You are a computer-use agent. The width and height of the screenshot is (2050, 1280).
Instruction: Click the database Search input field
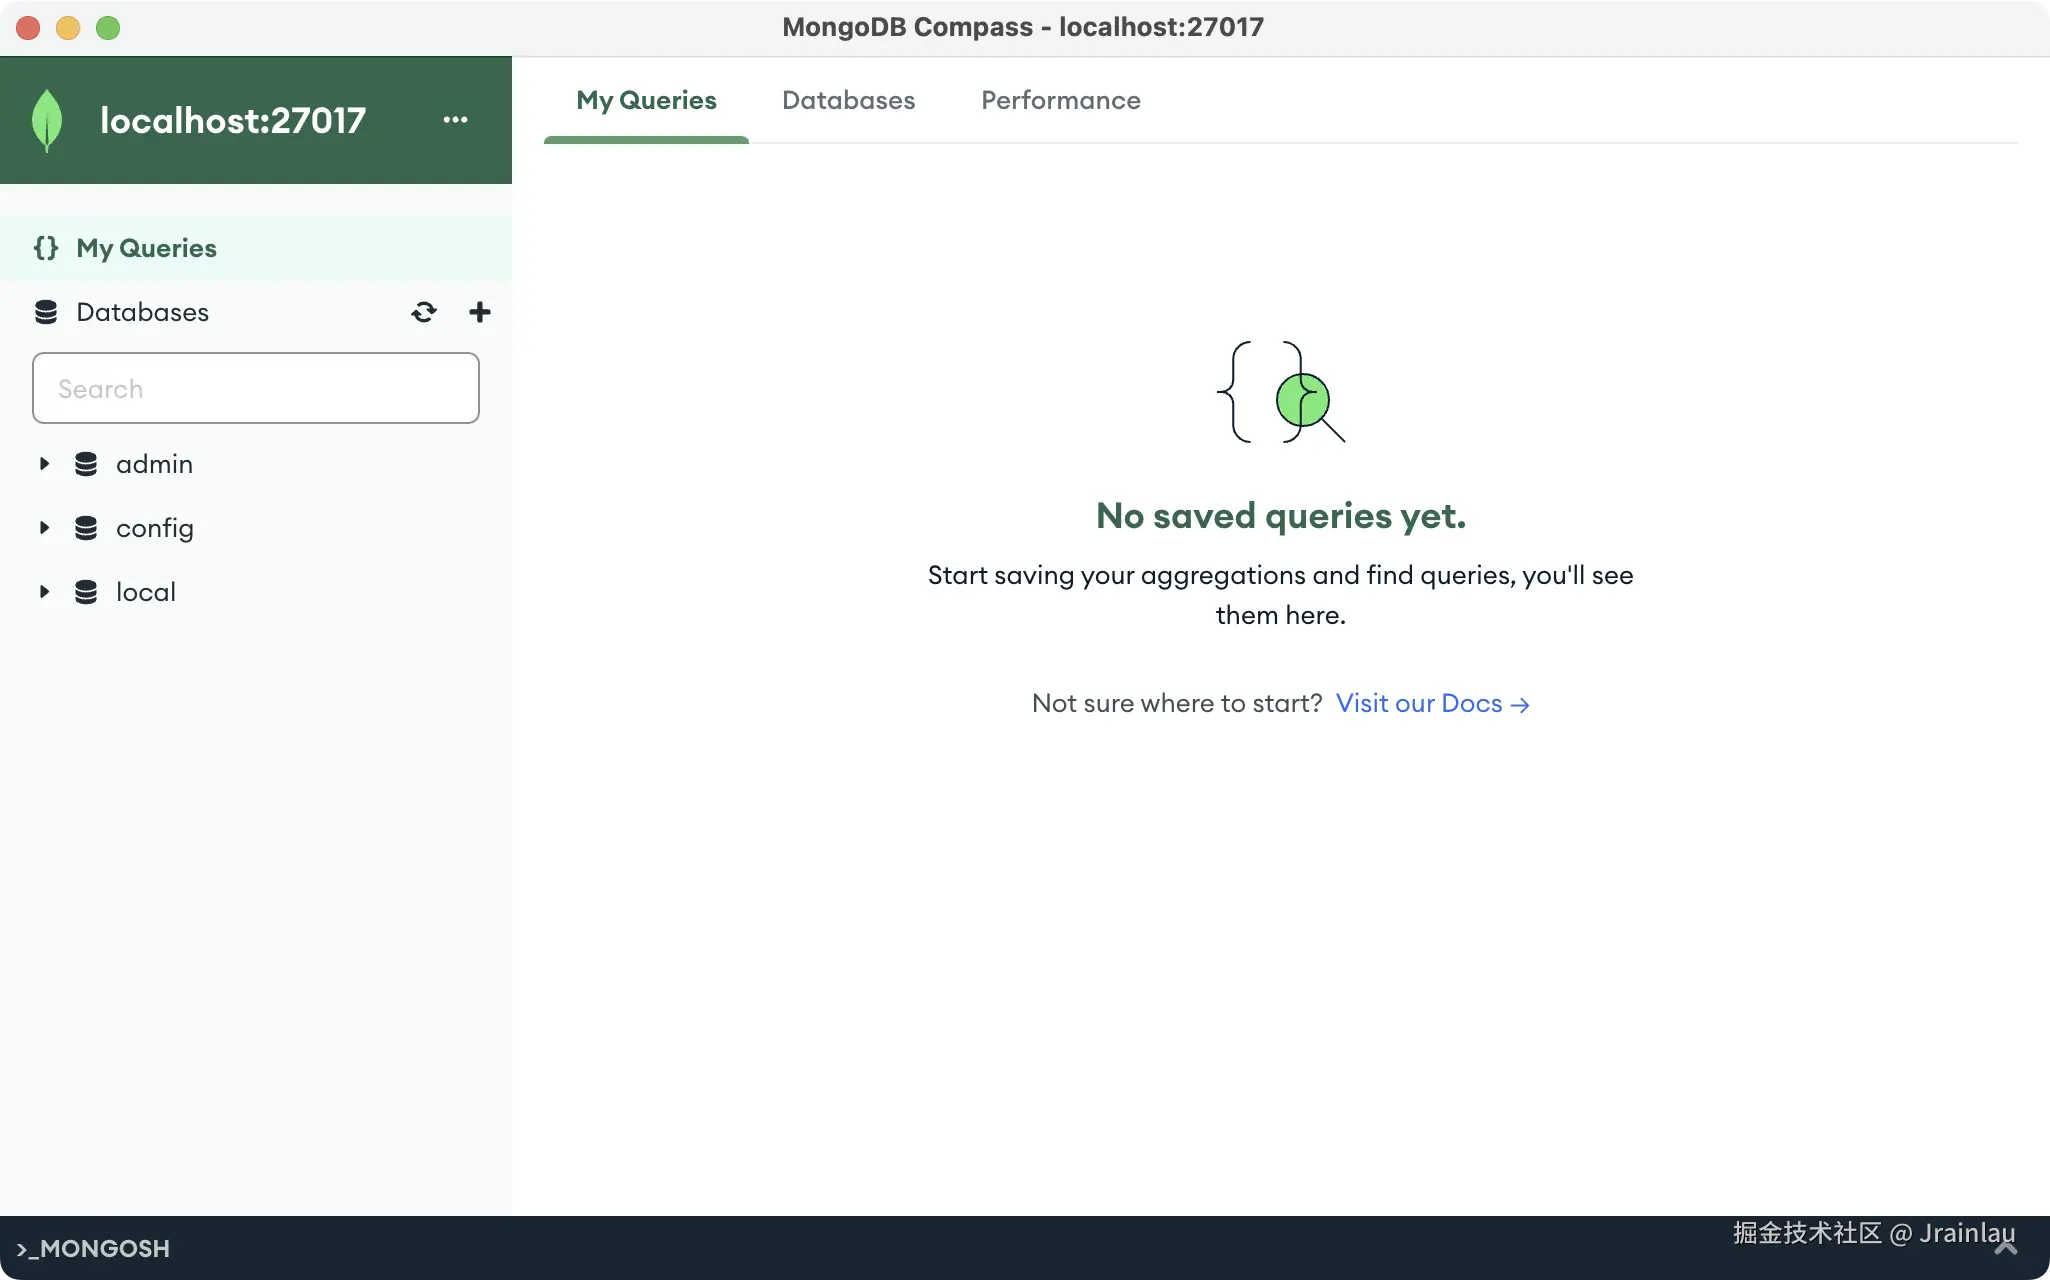pos(256,388)
